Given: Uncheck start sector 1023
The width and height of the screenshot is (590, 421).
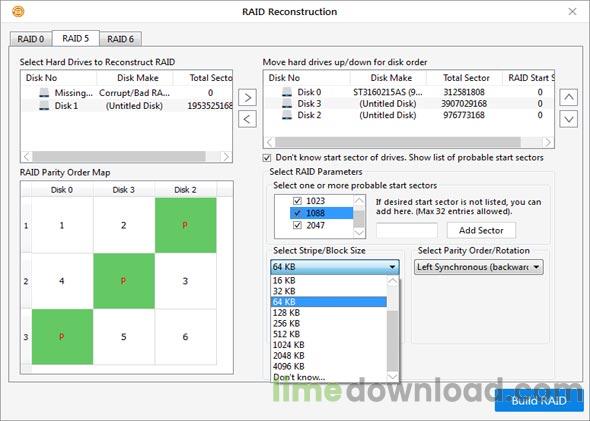Looking at the screenshot, I should [x=297, y=201].
